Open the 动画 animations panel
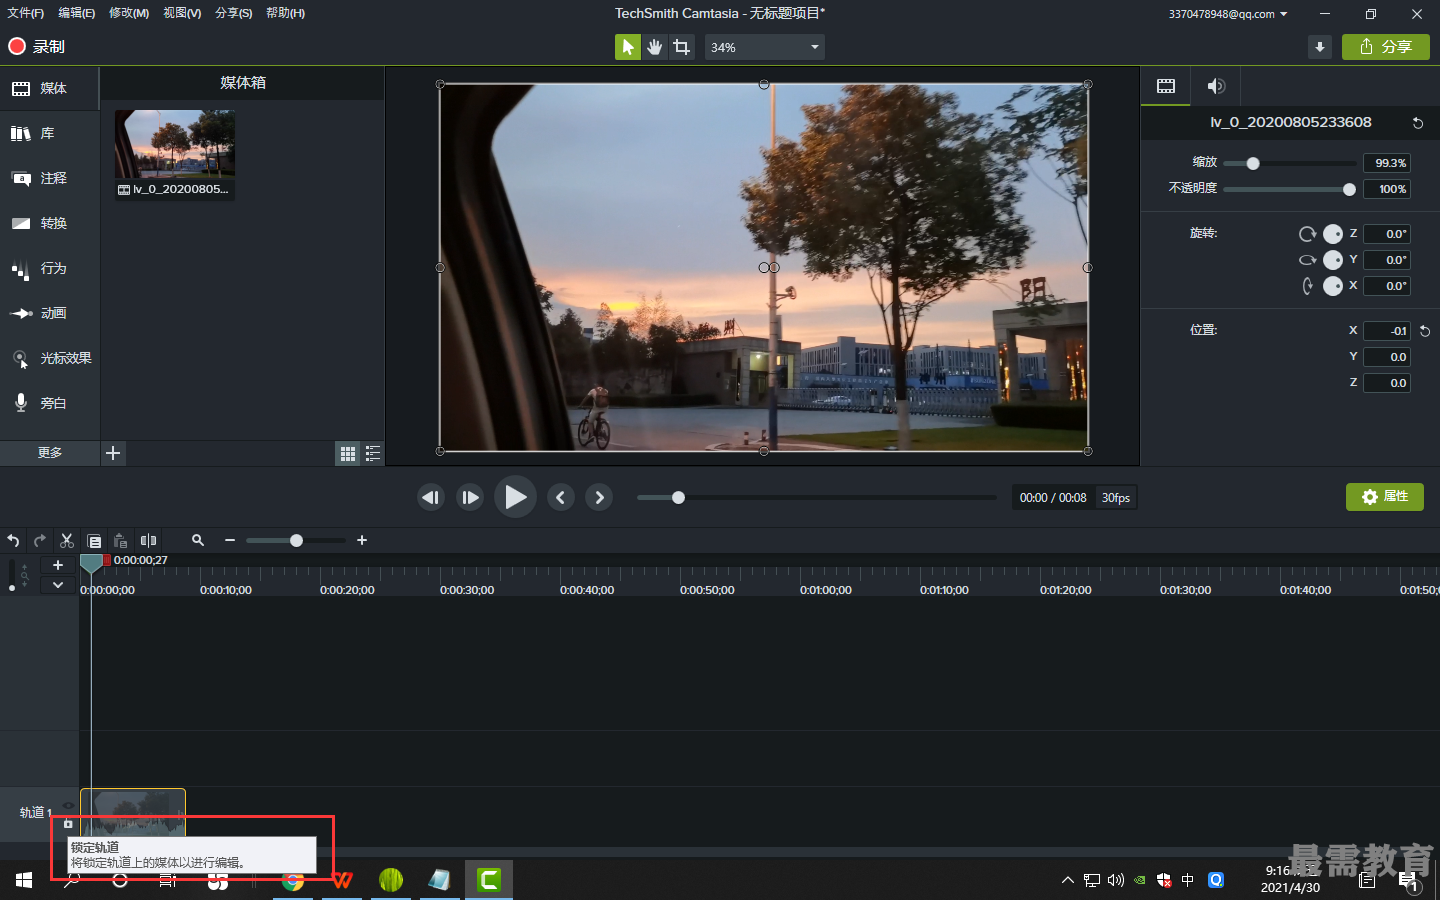This screenshot has width=1440, height=900. tap(49, 313)
